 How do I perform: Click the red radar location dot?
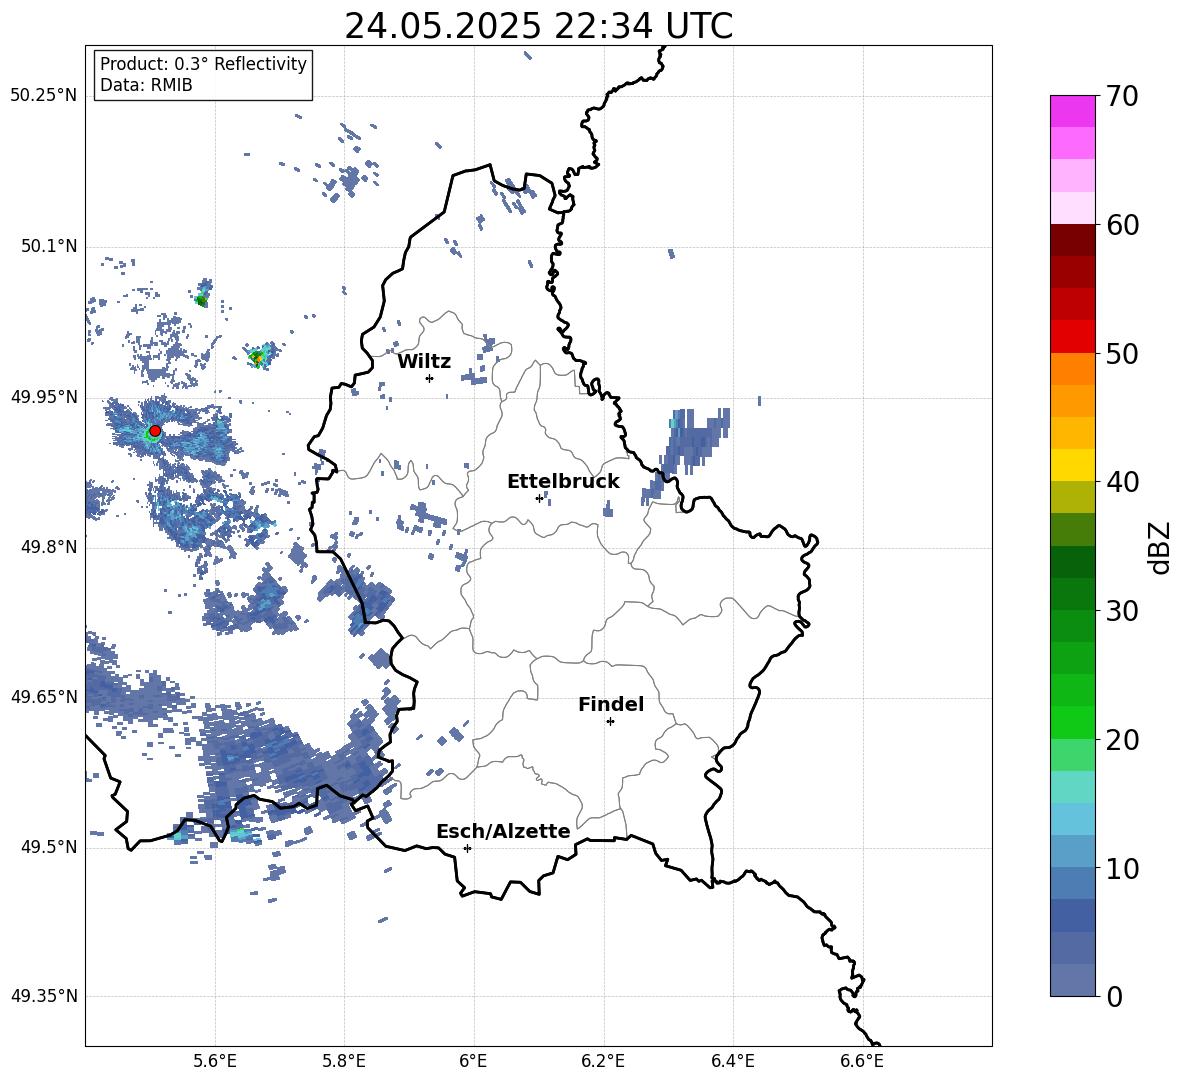155,431
